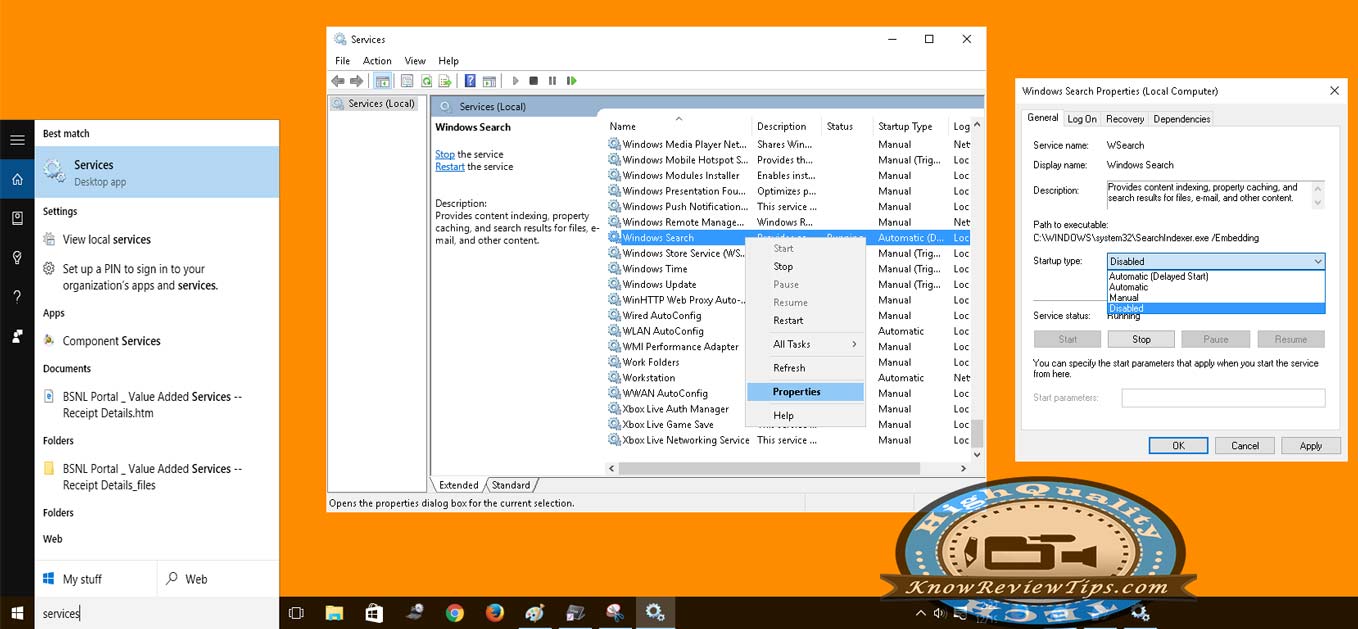Open the Startup type dropdown
This screenshot has height=629, width=1358.
[x=1320, y=260]
